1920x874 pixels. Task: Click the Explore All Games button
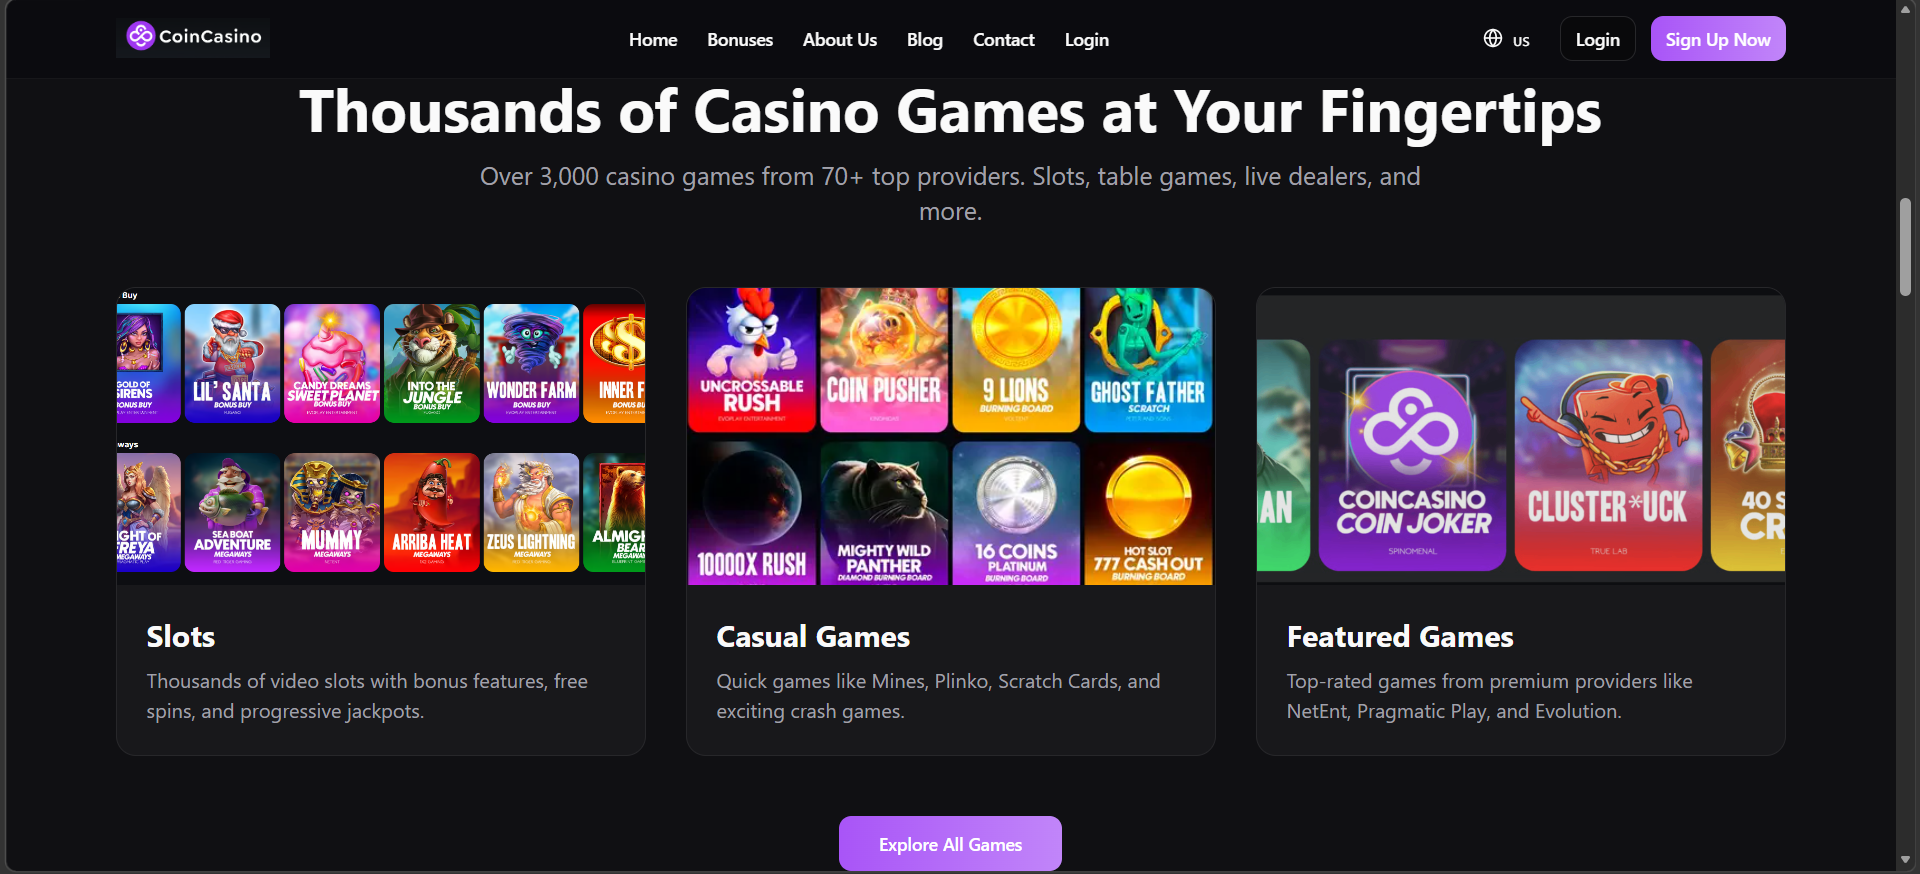949,843
